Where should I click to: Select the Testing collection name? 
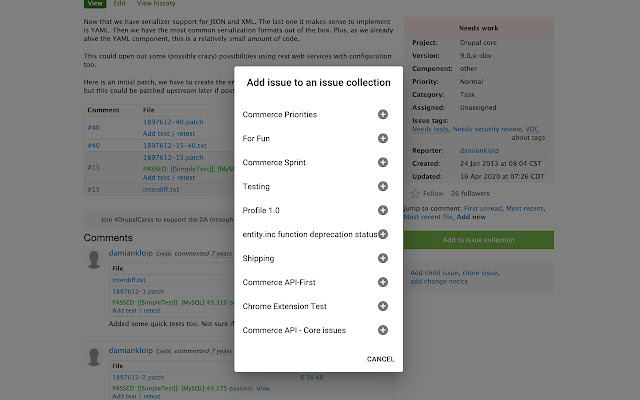click(256, 187)
